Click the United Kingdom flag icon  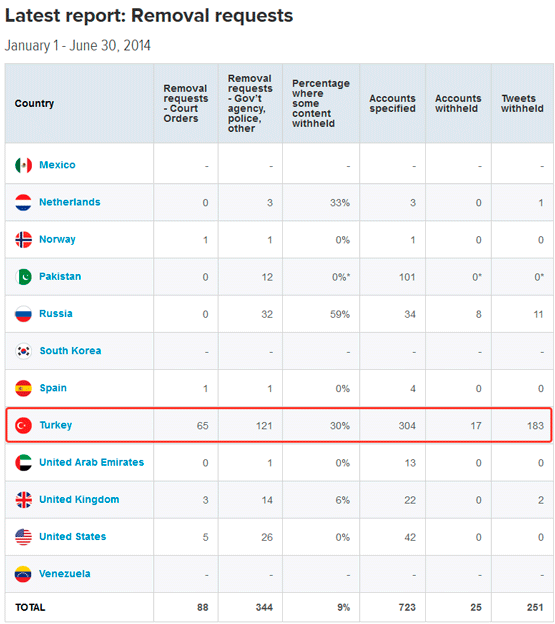click(x=23, y=500)
